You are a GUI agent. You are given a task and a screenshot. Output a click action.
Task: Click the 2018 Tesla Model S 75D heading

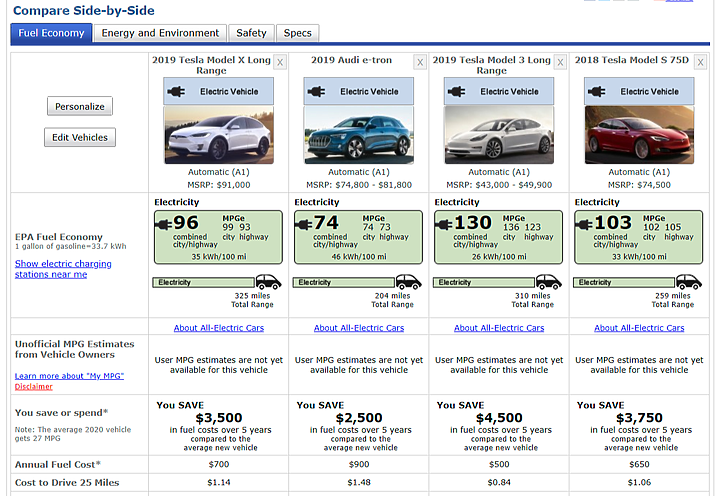click(632, 60)
